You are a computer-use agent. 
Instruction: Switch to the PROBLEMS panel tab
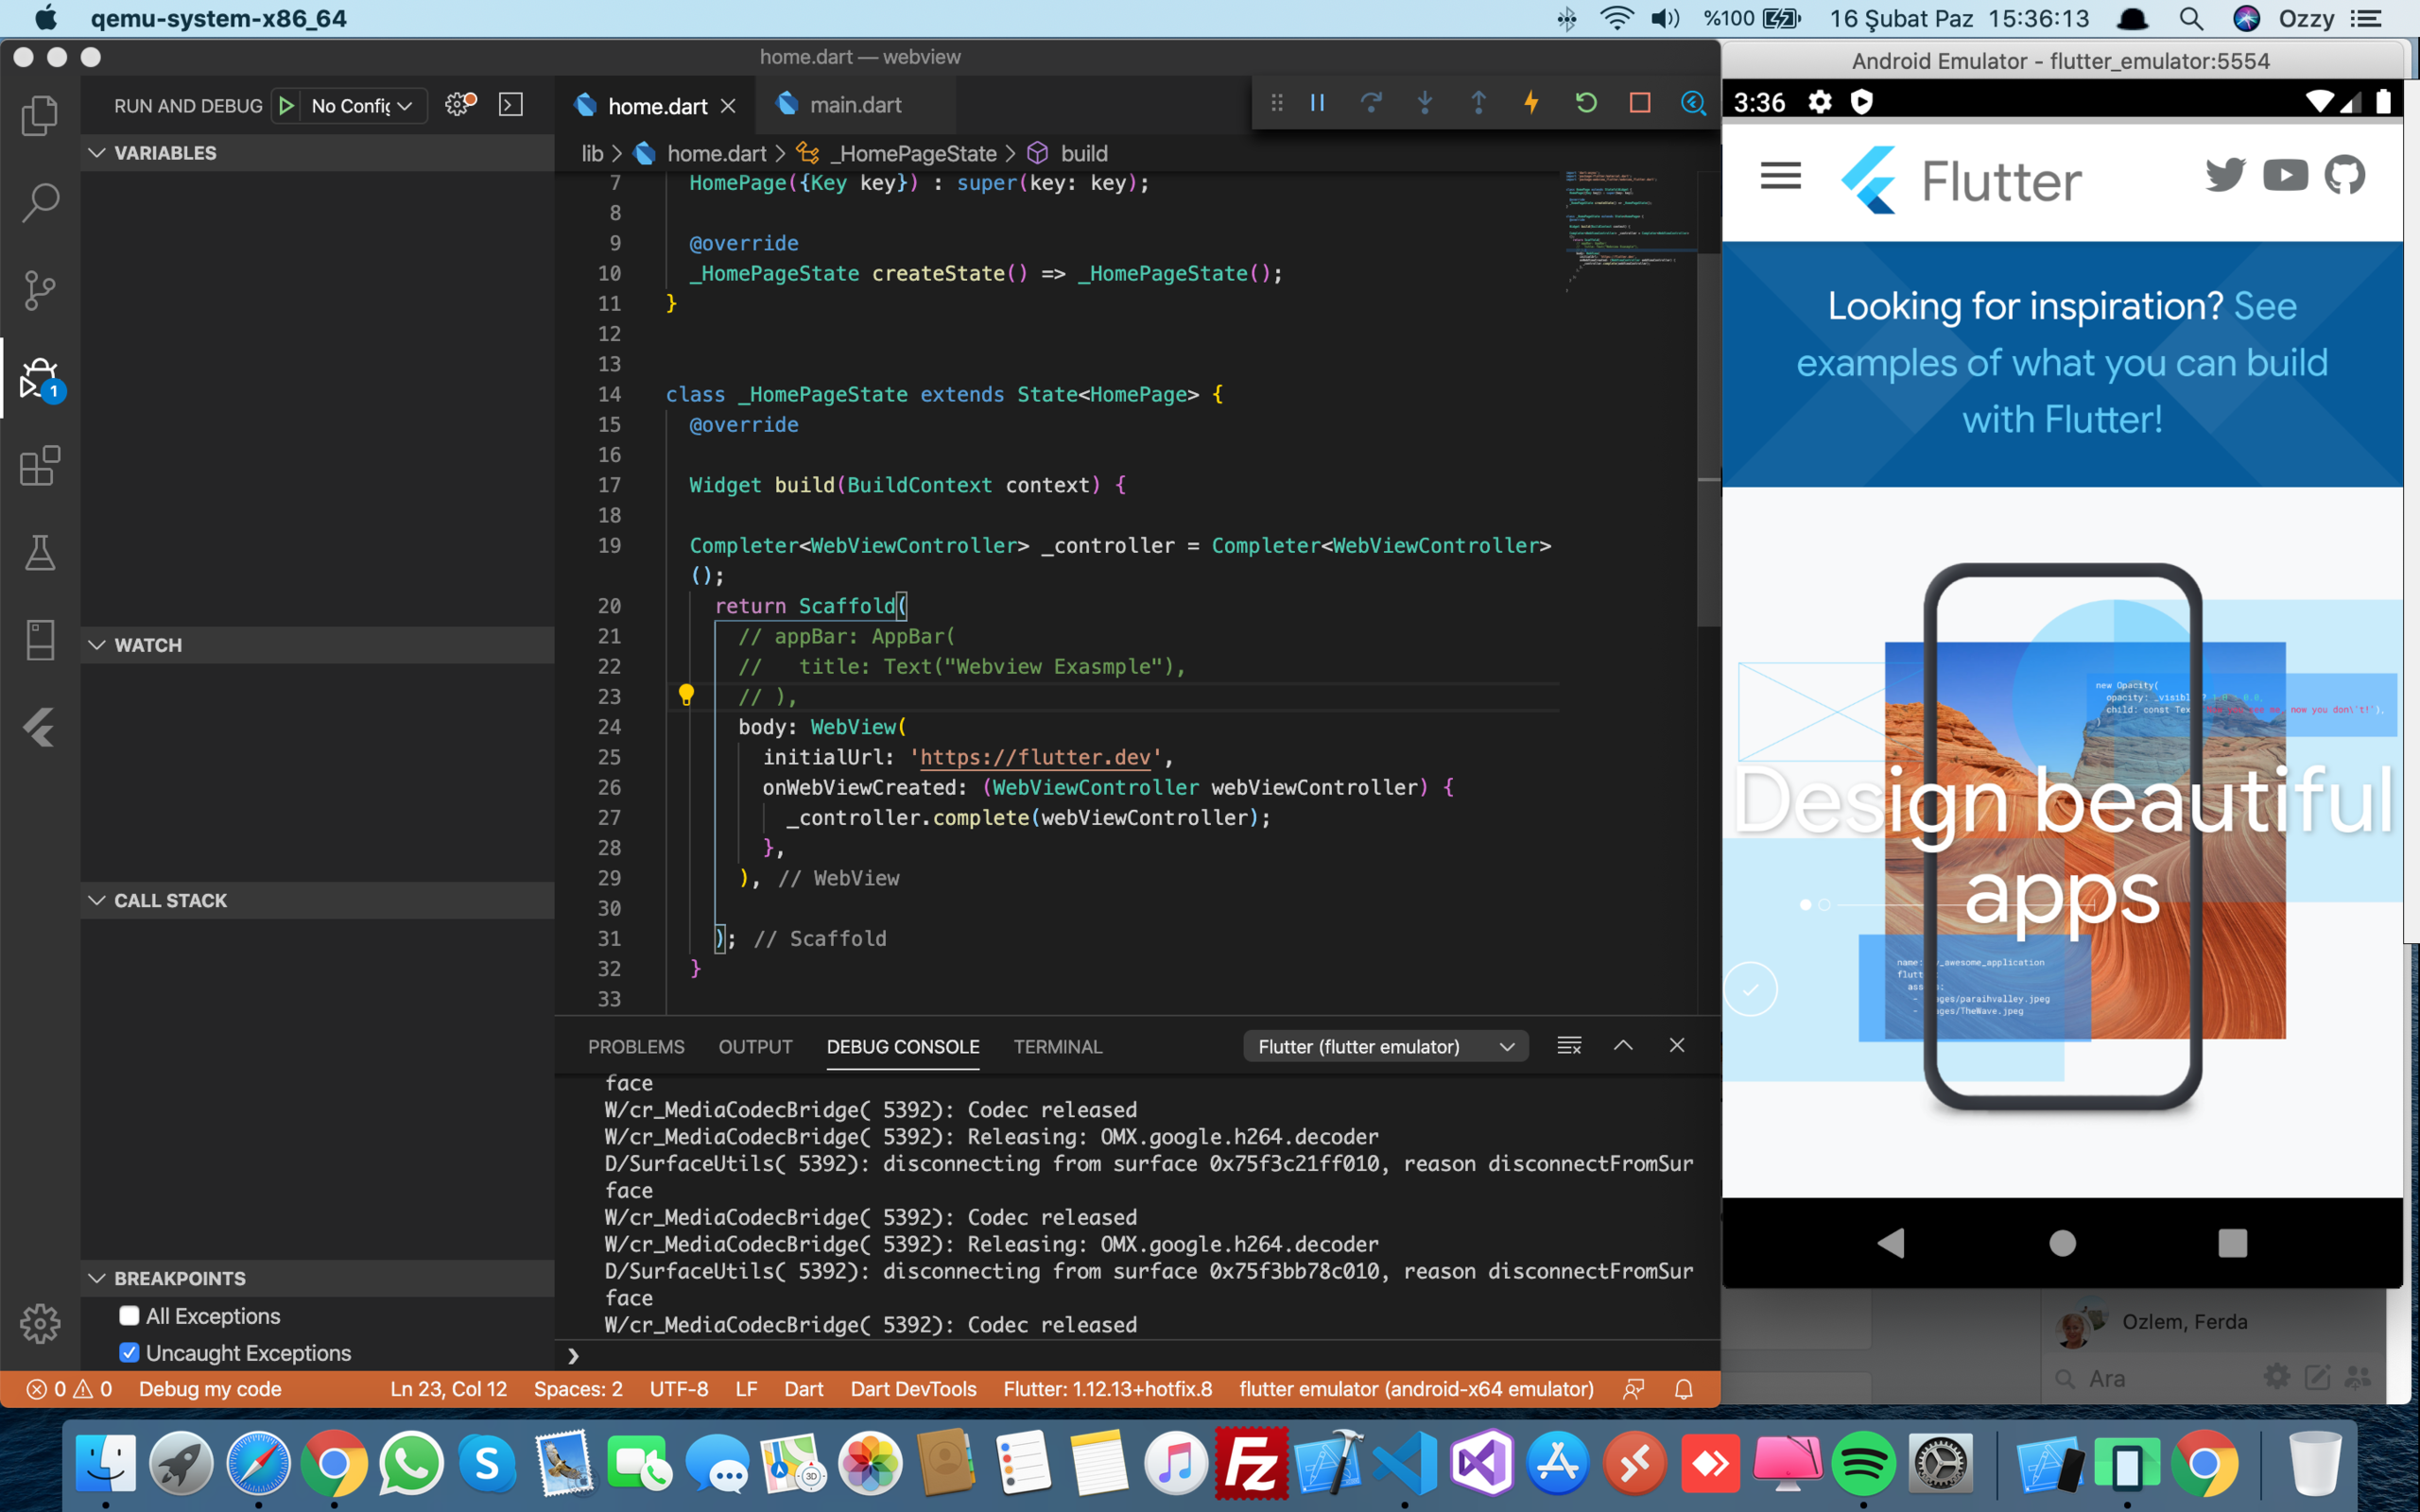(x=636, y=1046)
